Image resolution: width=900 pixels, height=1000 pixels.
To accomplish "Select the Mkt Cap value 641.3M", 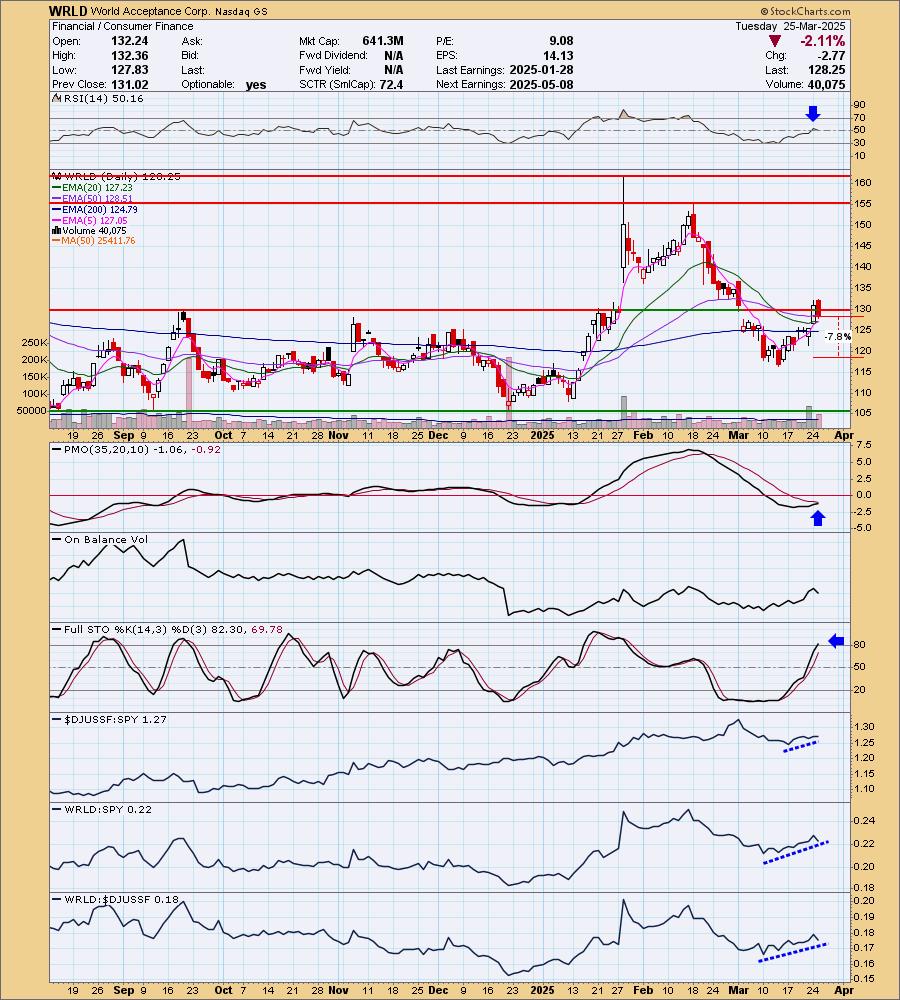I will [x=383, y=41].
